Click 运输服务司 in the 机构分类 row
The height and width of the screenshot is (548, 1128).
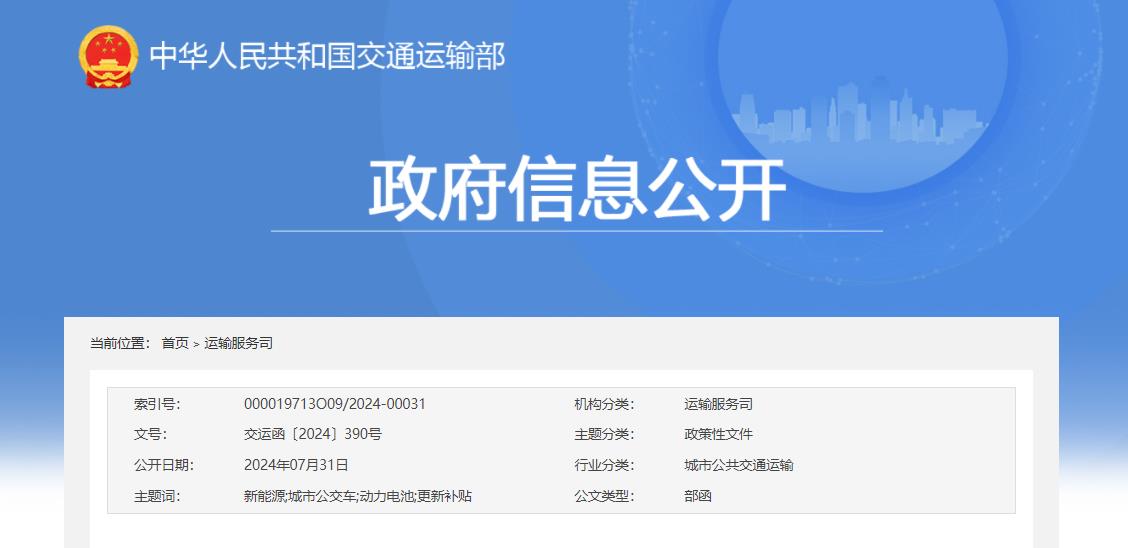click(718, 404)
